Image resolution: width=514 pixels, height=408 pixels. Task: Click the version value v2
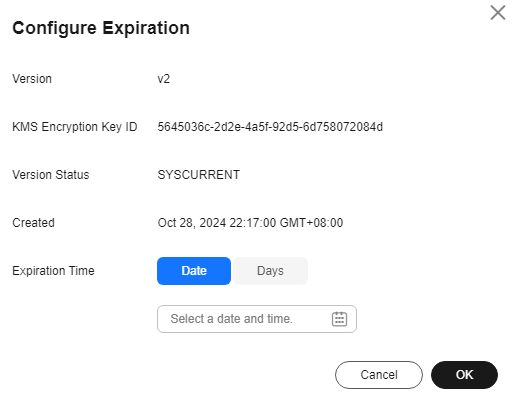(164, 79)
